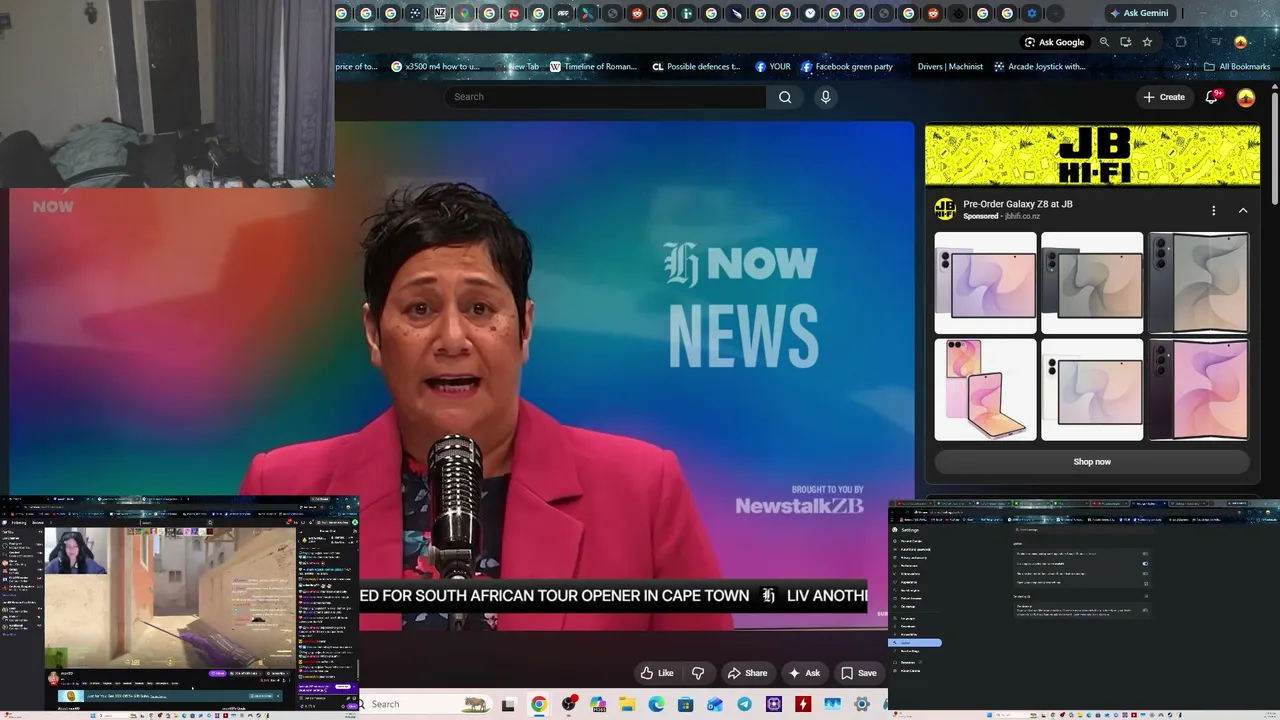1280x720 pixels.
Task: Click the cast or install icon beside Ask Google
Action: (x=1126, y=42)
